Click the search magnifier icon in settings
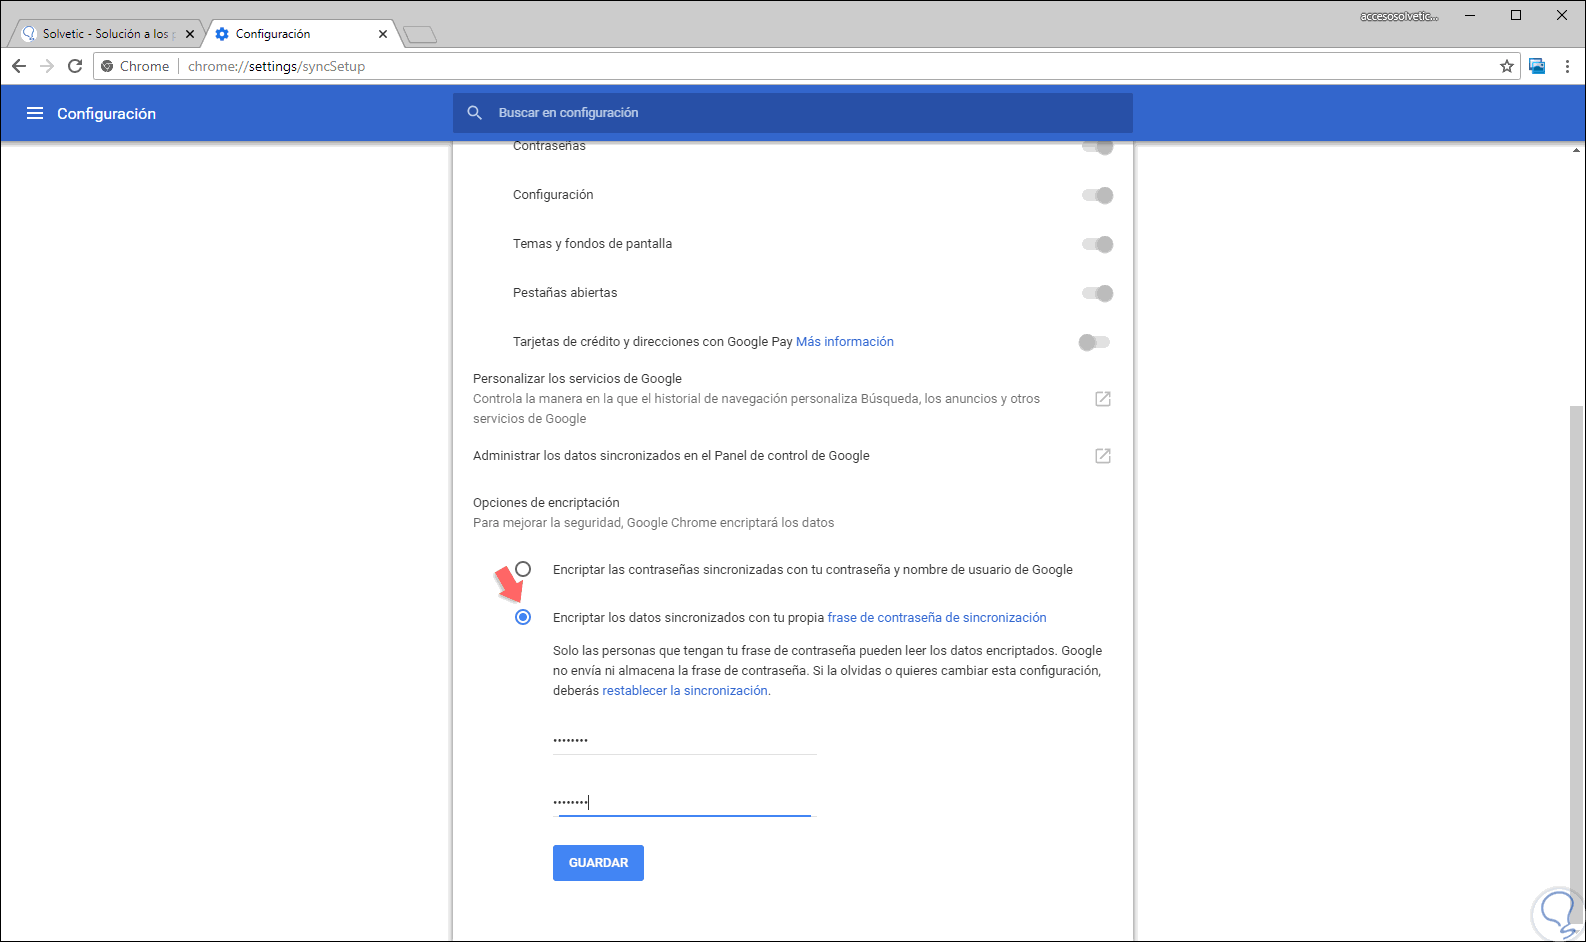This screenshot has width=1586, height=942. 475,113
